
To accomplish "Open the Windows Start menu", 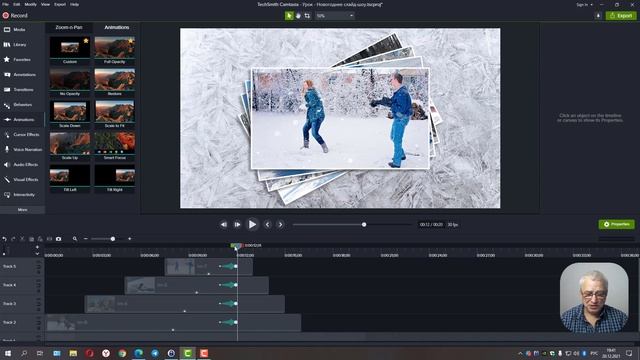I will click(x=7, y=353).
